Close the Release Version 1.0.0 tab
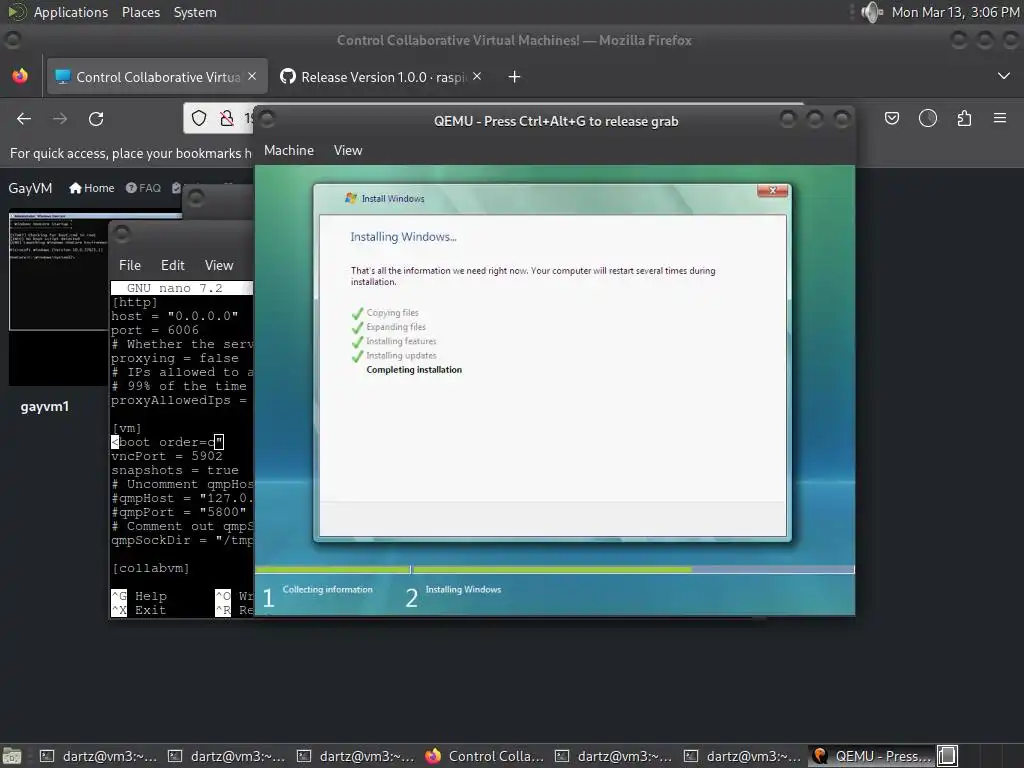Viewport: 1024px width, 768px height. point(477,76)
